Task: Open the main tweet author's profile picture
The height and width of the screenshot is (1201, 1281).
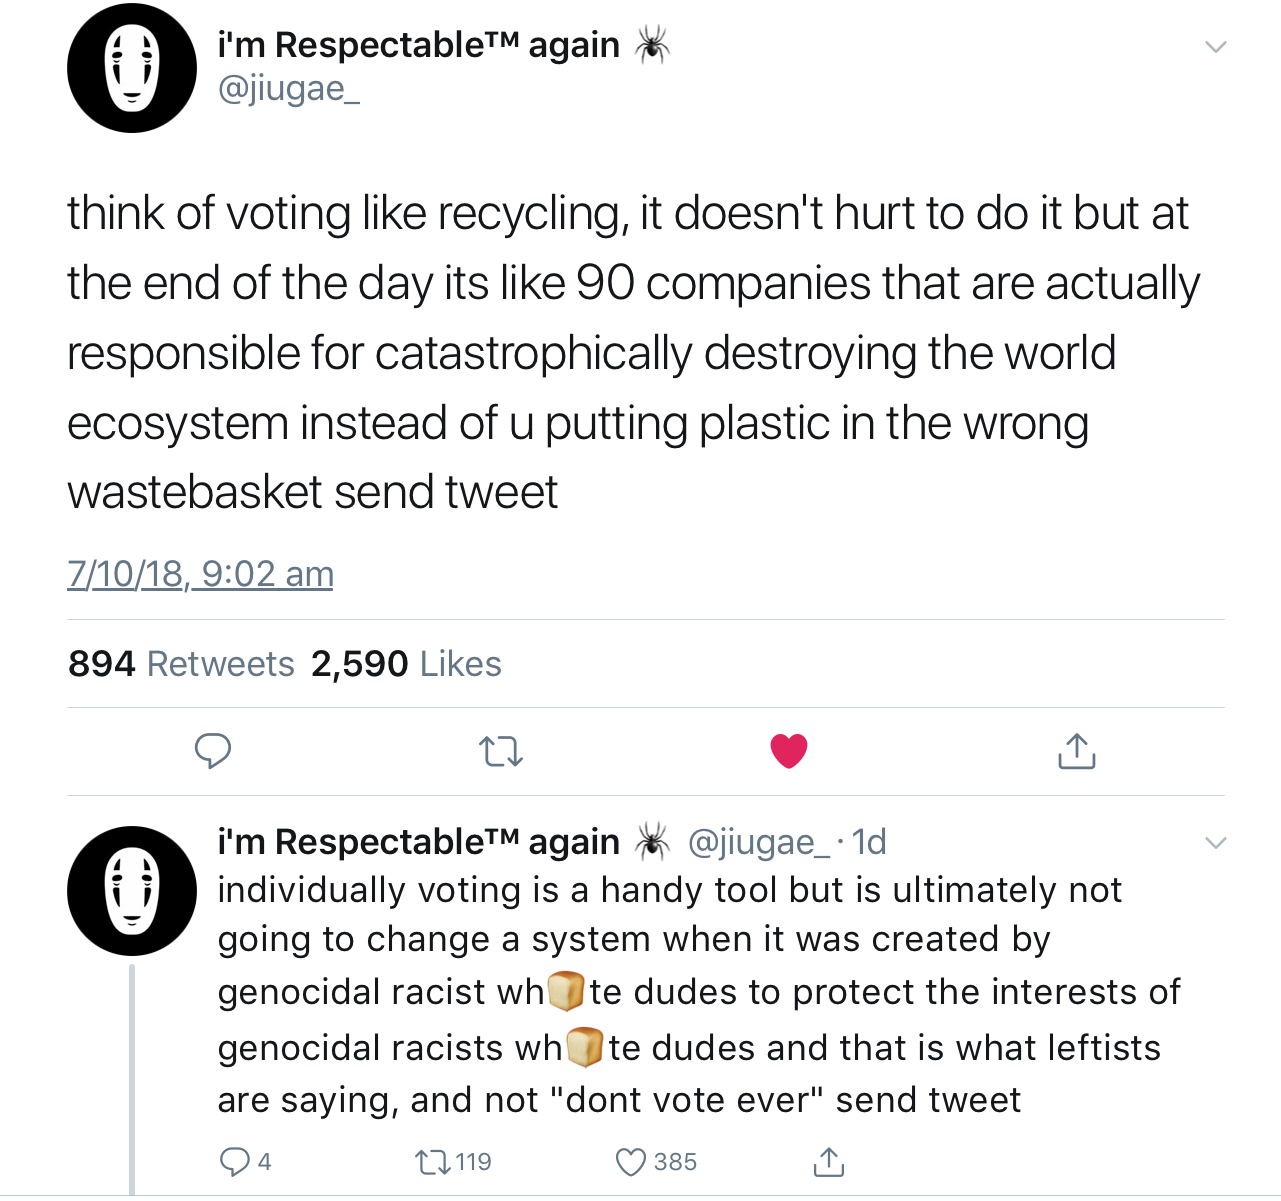Action: 132,68
